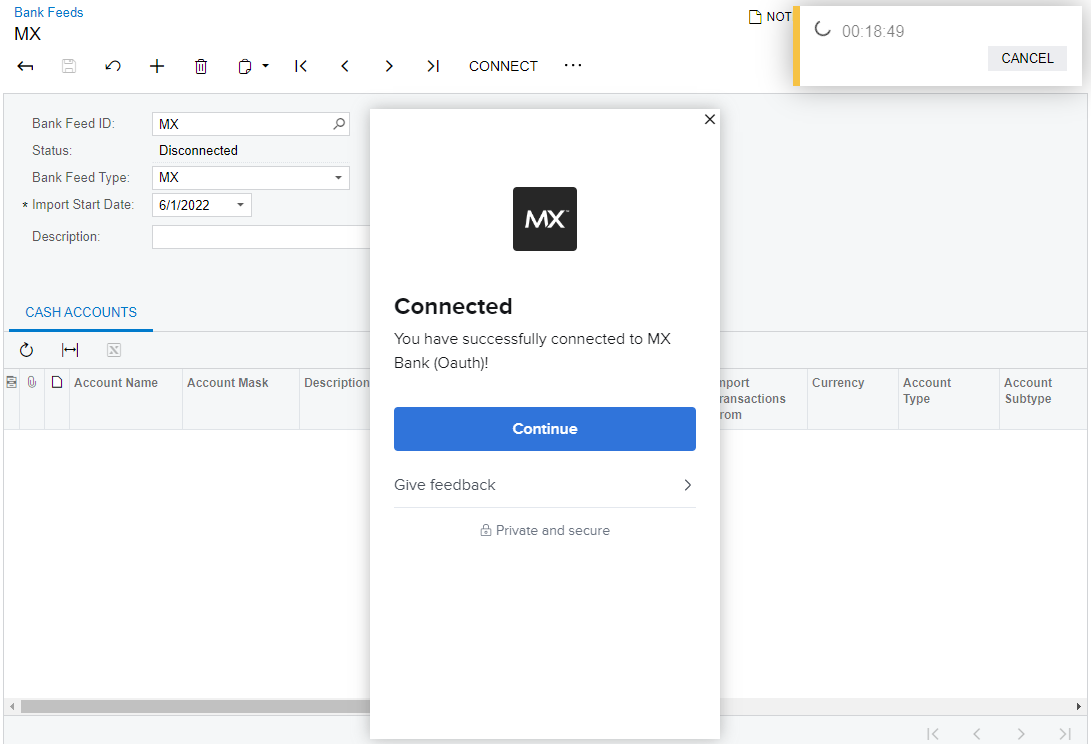Open the Import Start Date calendar dropdown
The image size is (1091, 744).
[240, 205]
